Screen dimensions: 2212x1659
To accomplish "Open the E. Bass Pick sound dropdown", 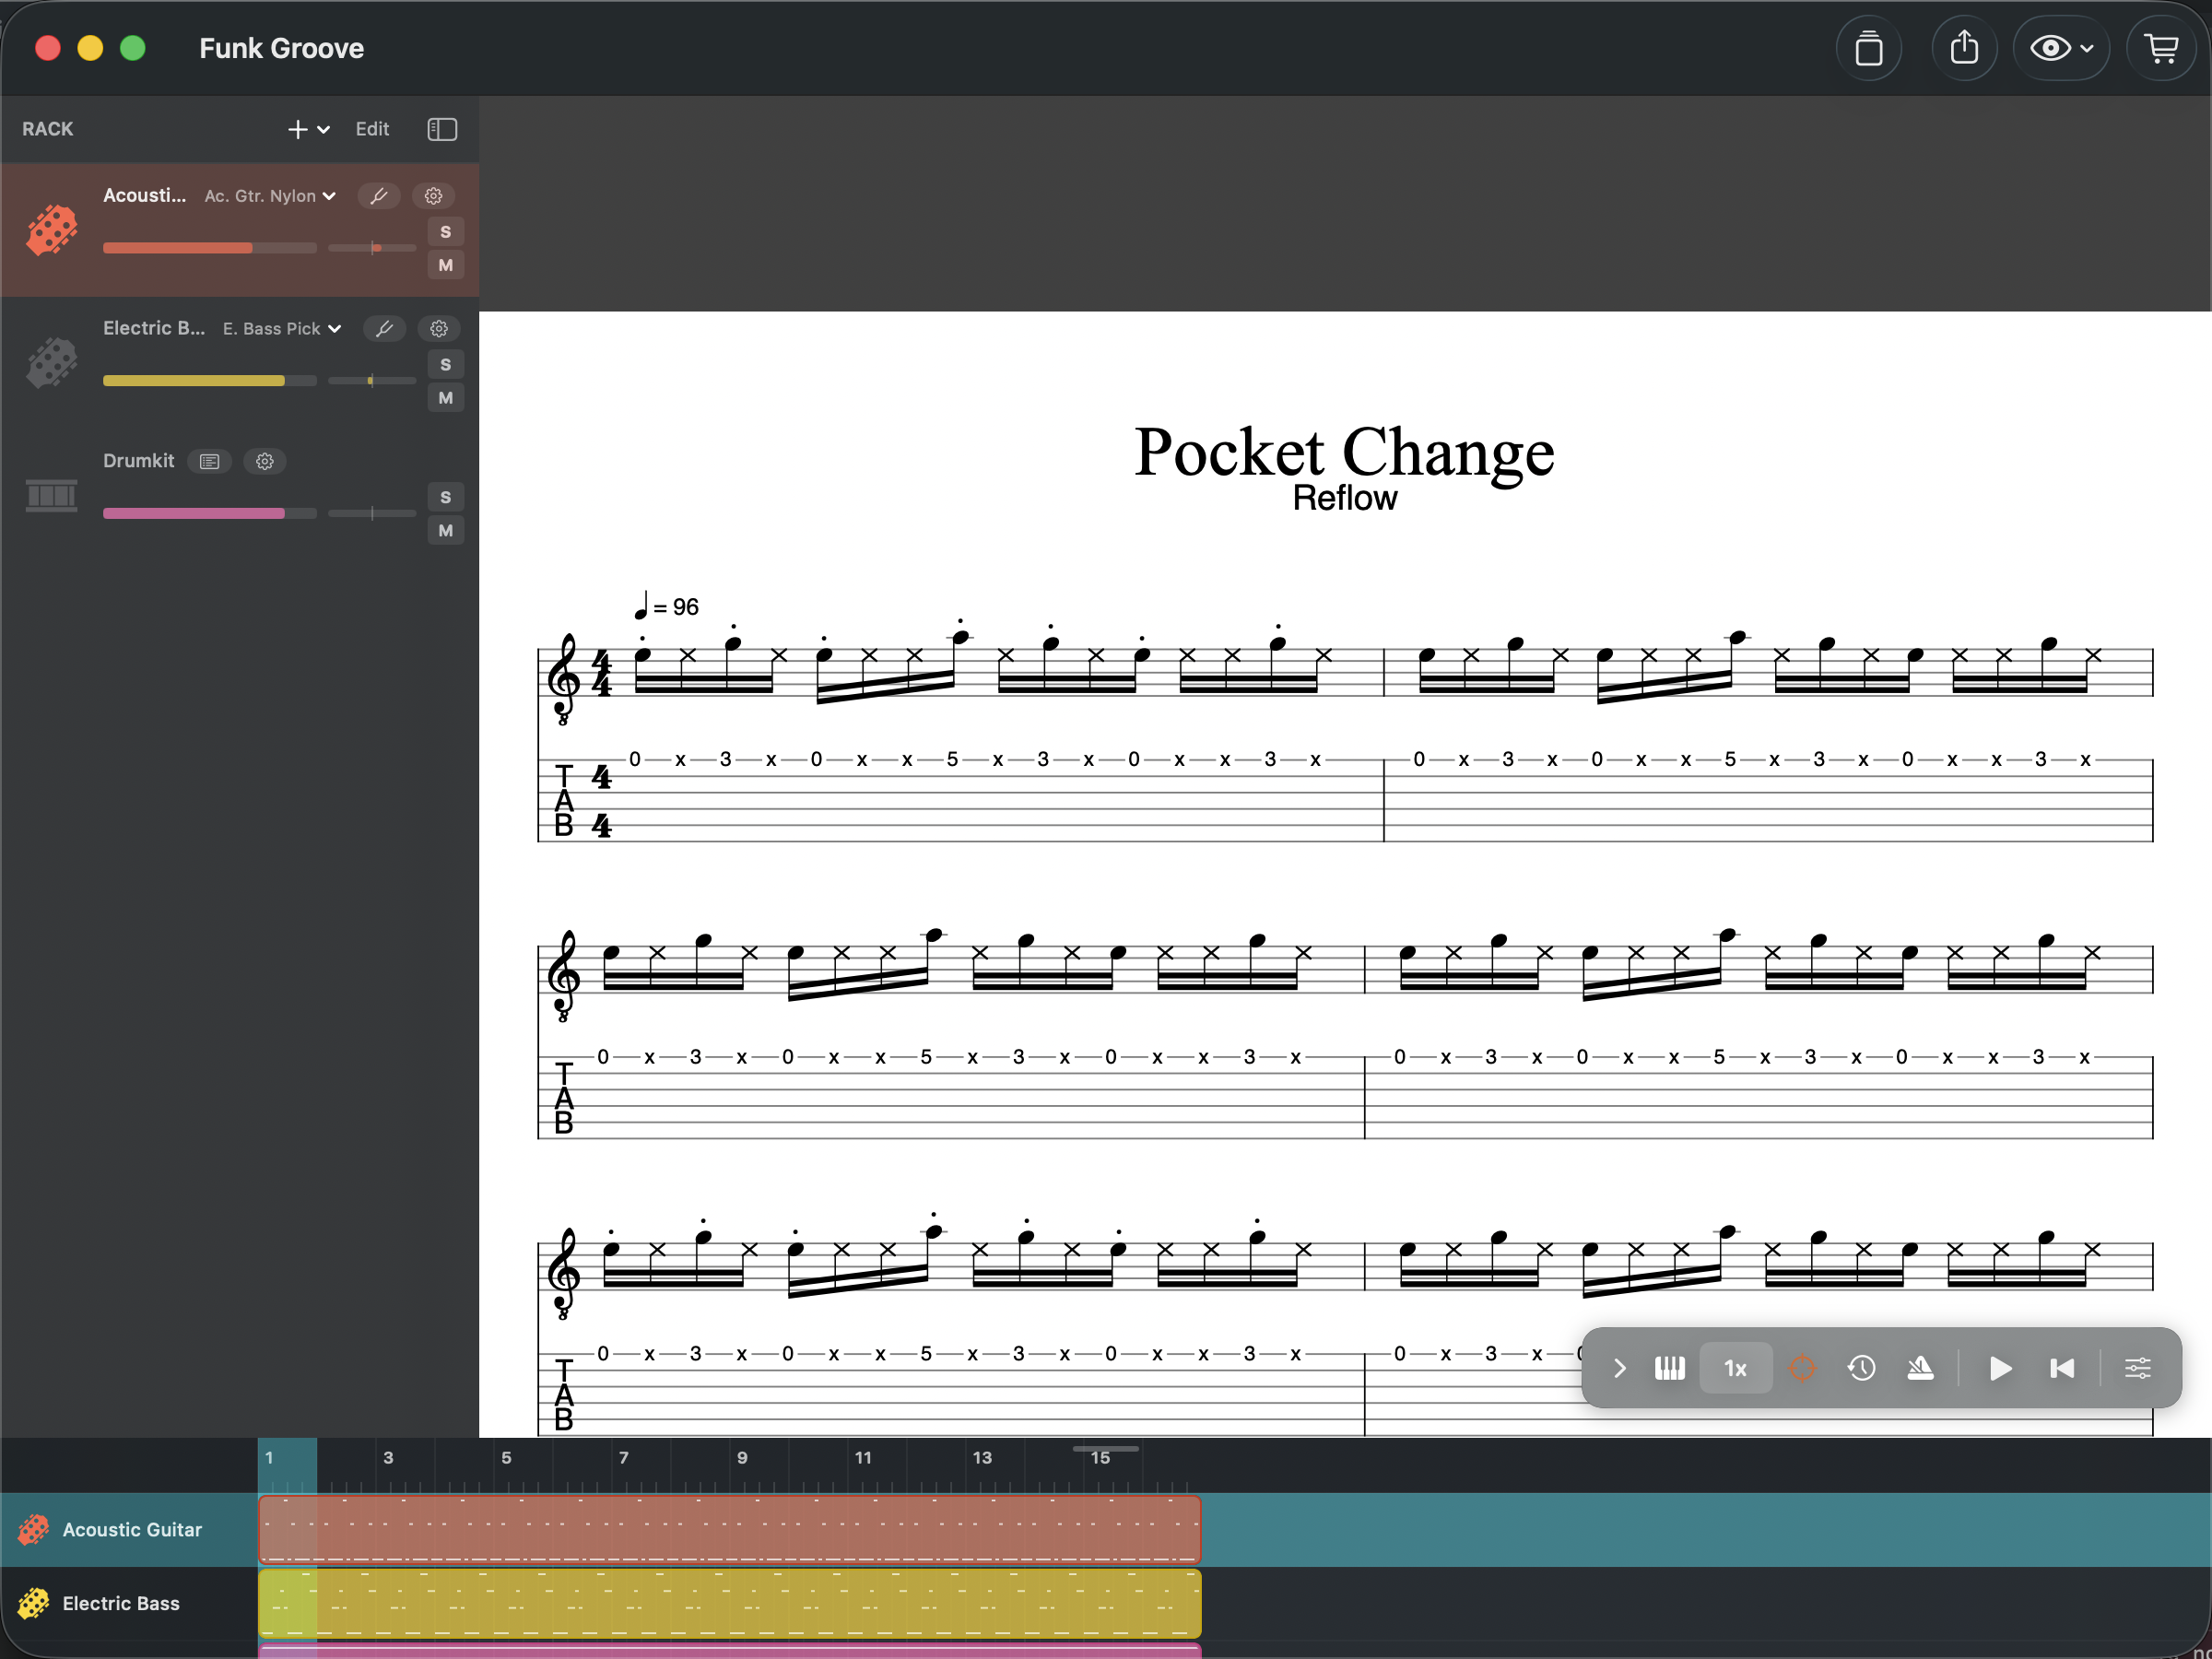I will tap(281, 328).
